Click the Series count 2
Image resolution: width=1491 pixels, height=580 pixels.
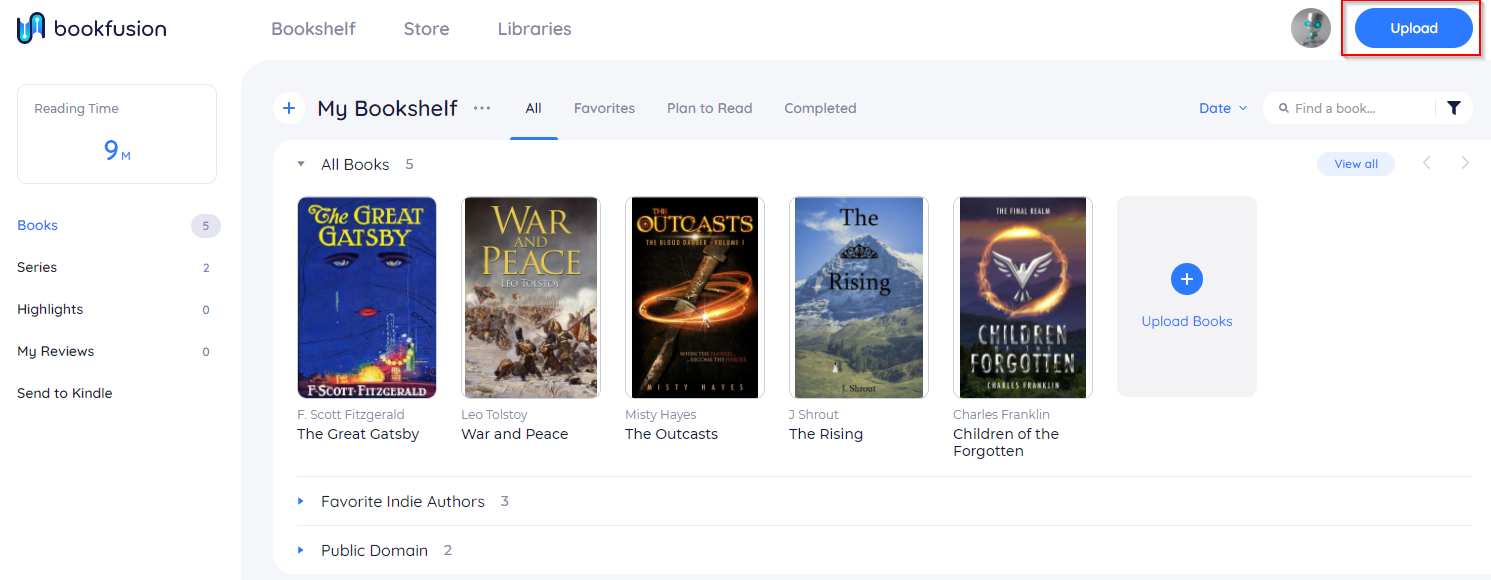pyautogui.click(x=206, y=268)
